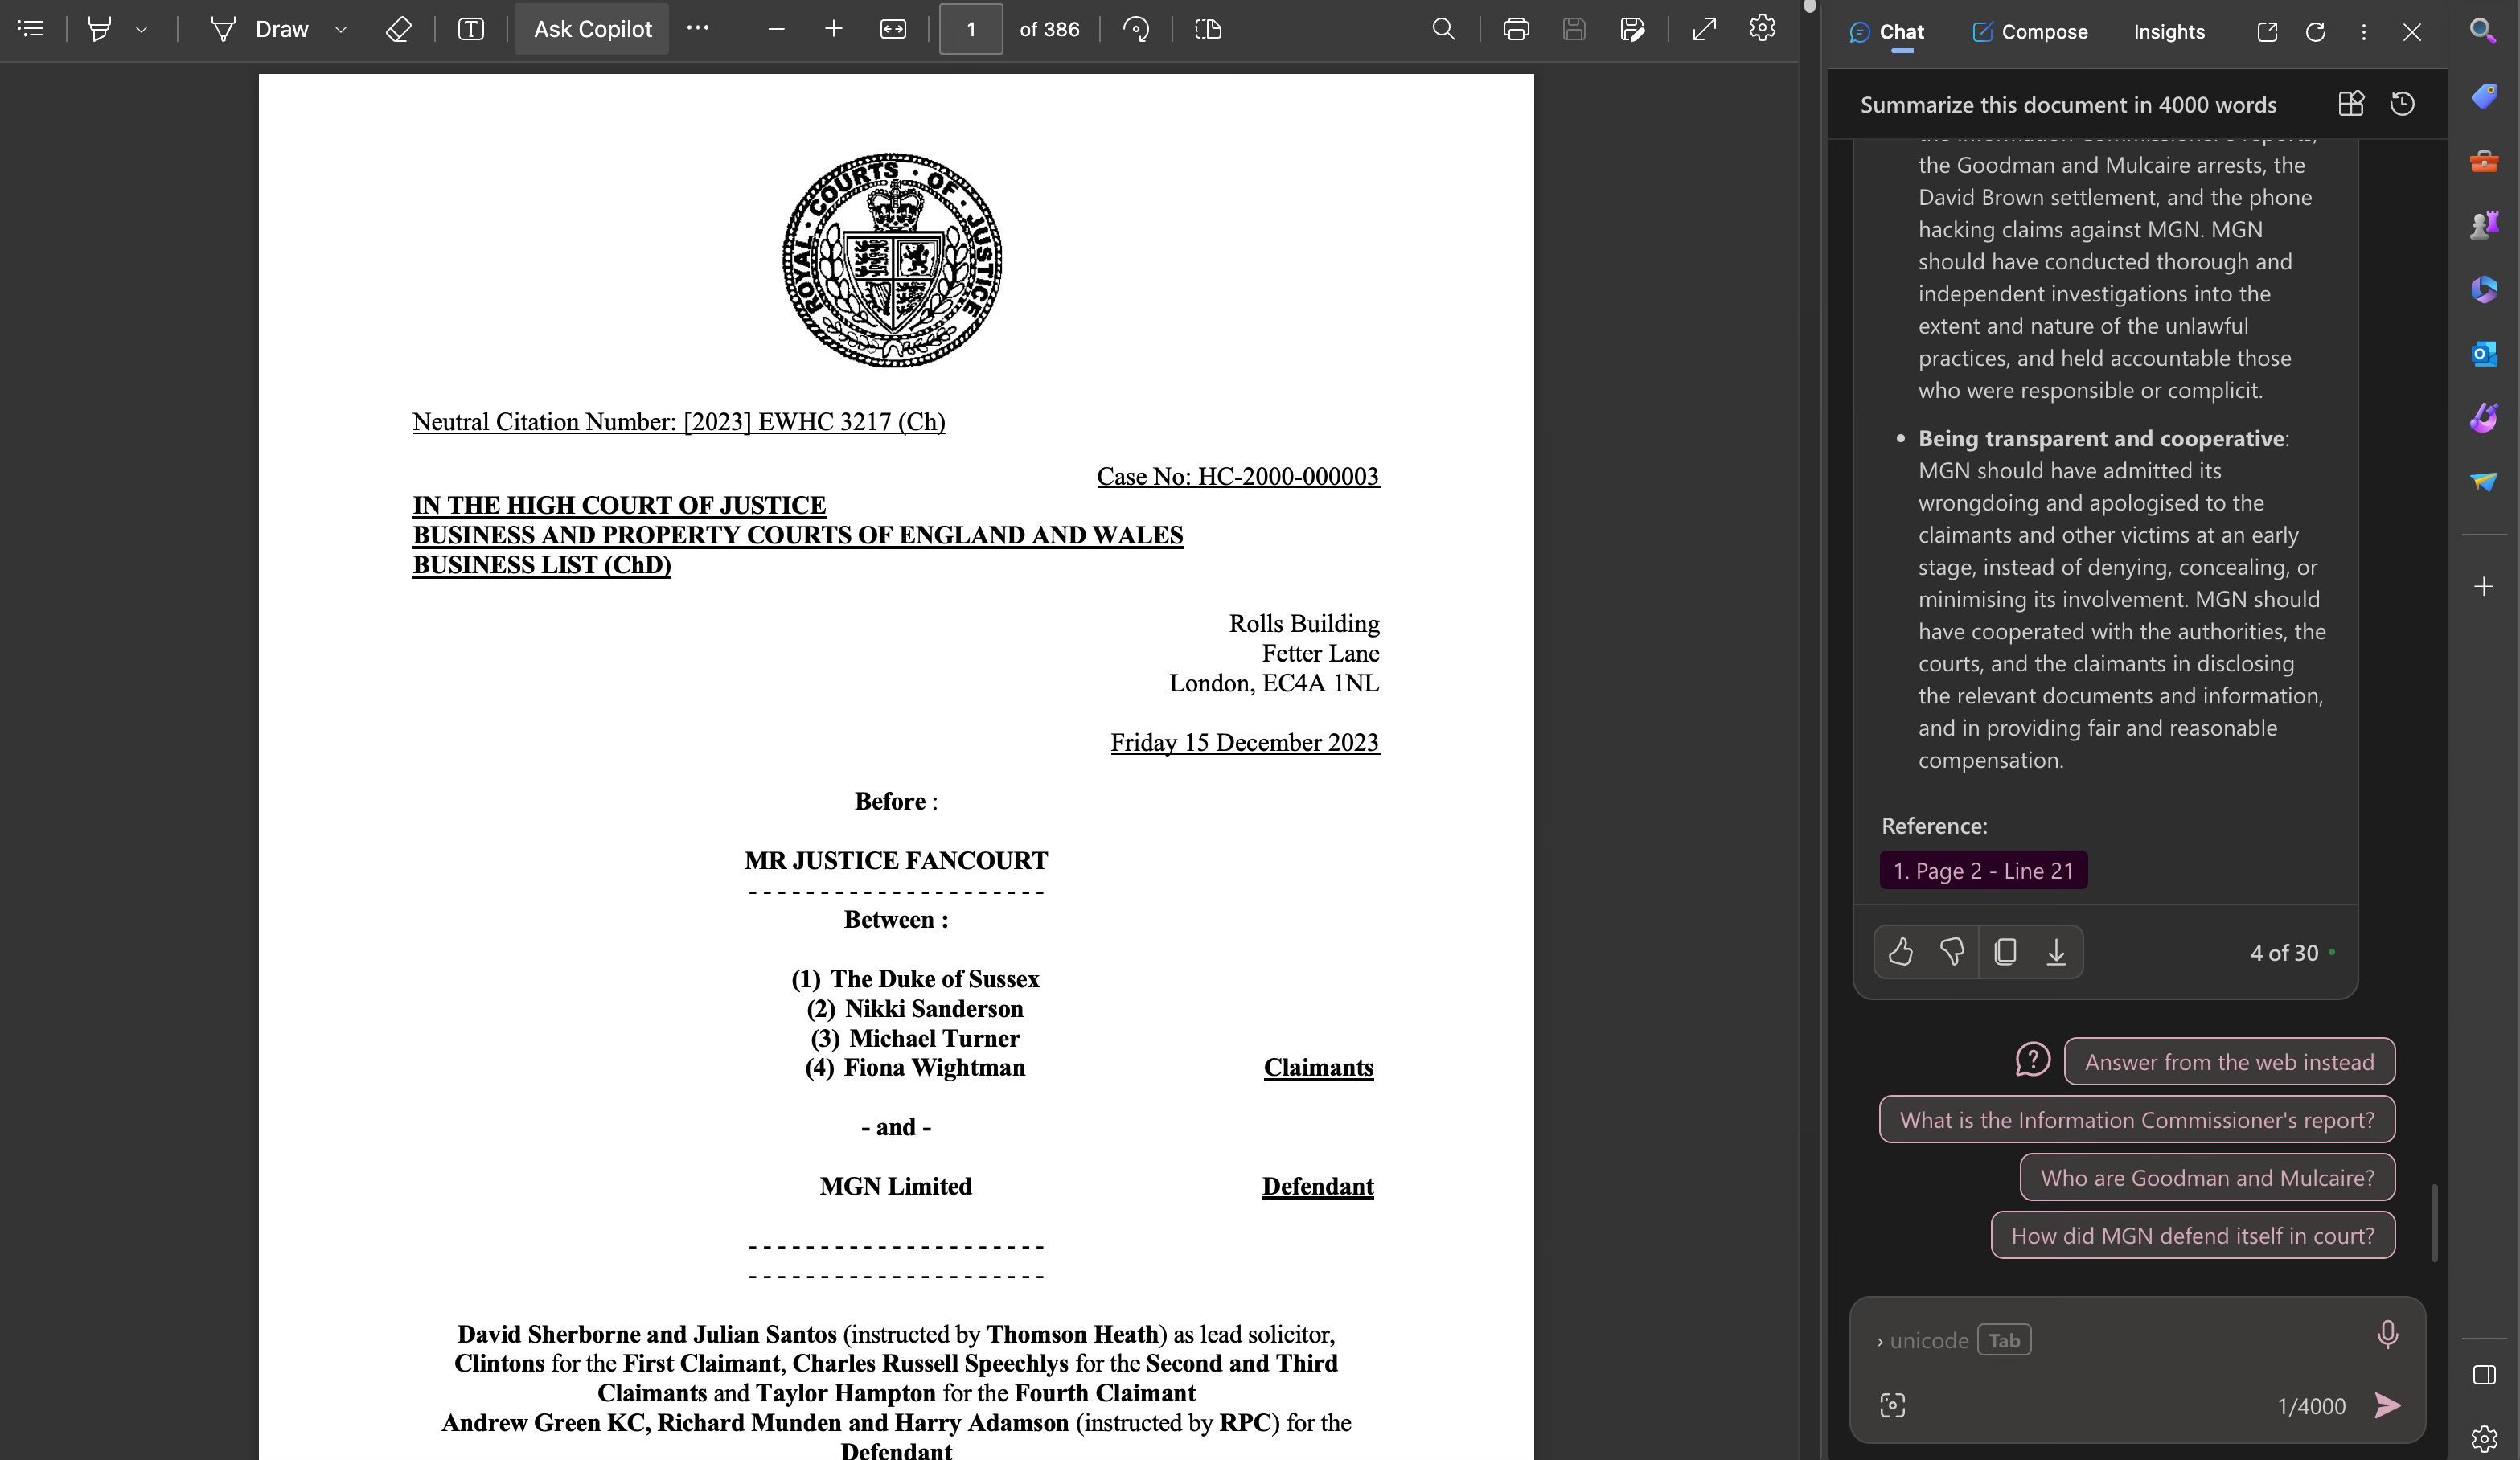The image size is (2520, 1460).
Task: Expand the Highlight options dropdown arrow
Action: click(x=142, y=30)
